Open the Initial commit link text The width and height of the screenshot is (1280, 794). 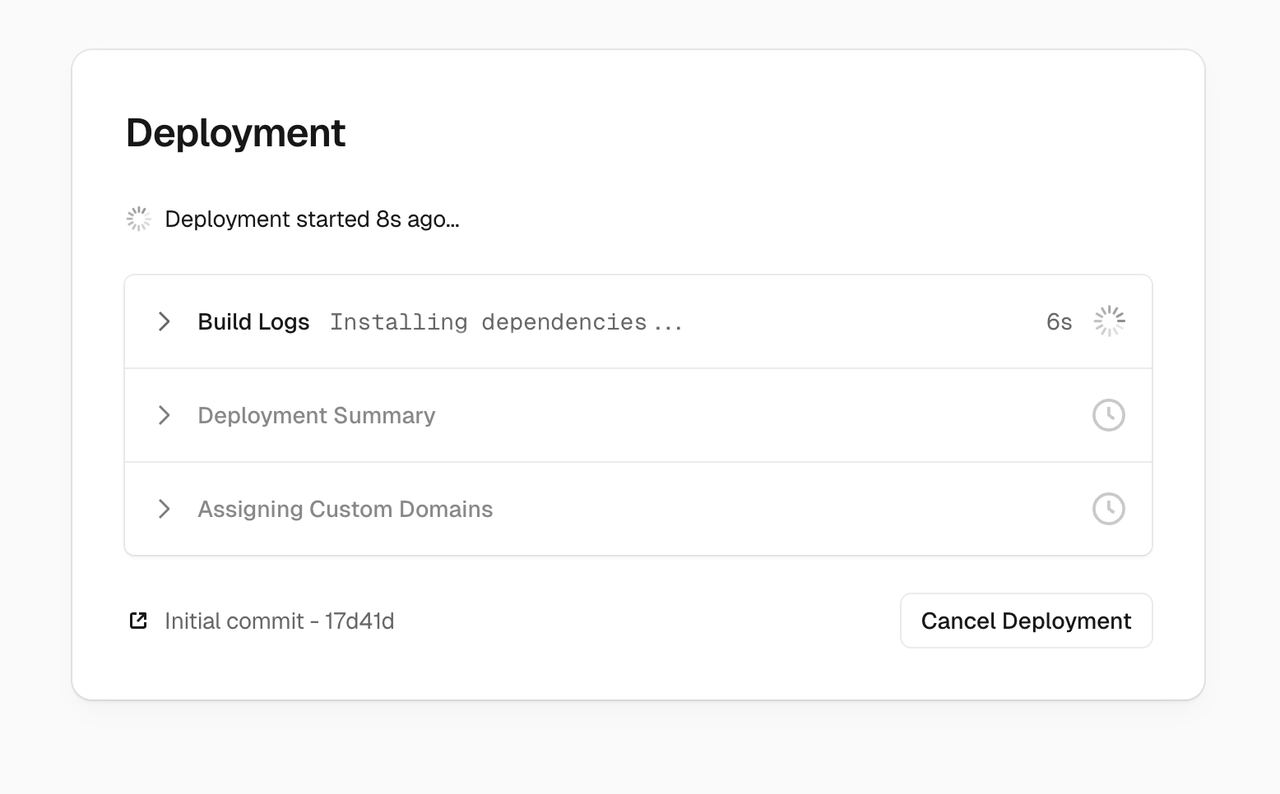(x=234, y=621)
